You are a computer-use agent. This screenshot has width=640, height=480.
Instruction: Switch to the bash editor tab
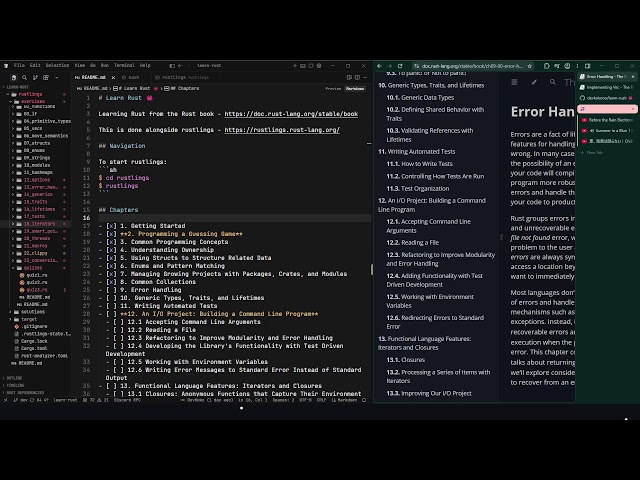tap(133, 78)
